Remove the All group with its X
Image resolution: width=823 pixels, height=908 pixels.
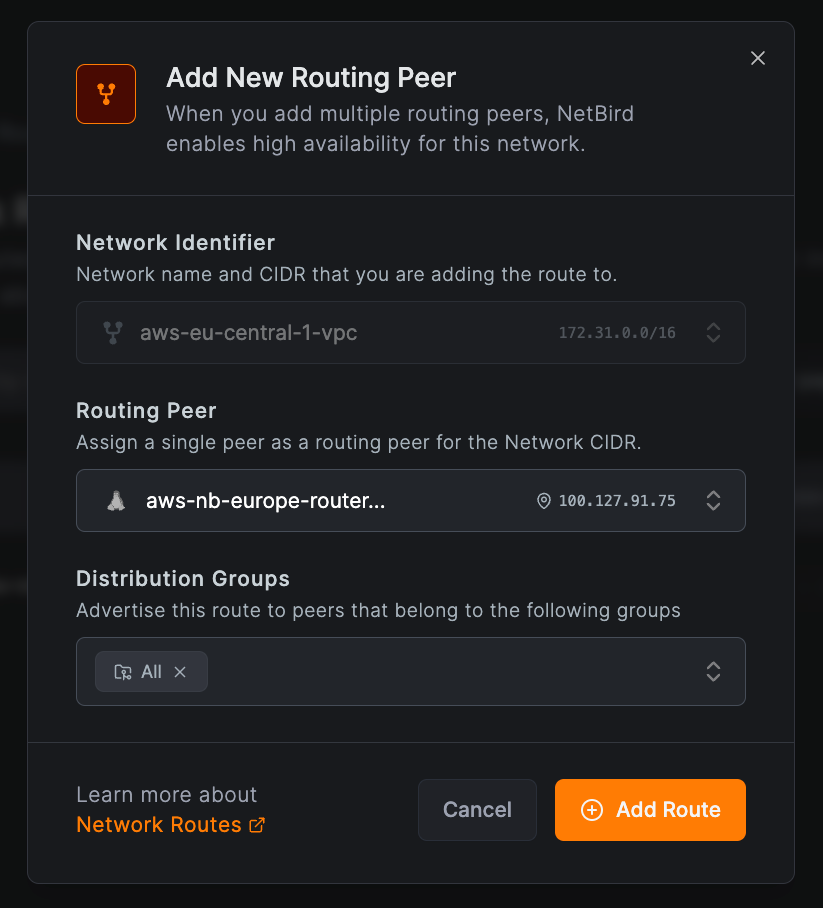click(180, 672)
